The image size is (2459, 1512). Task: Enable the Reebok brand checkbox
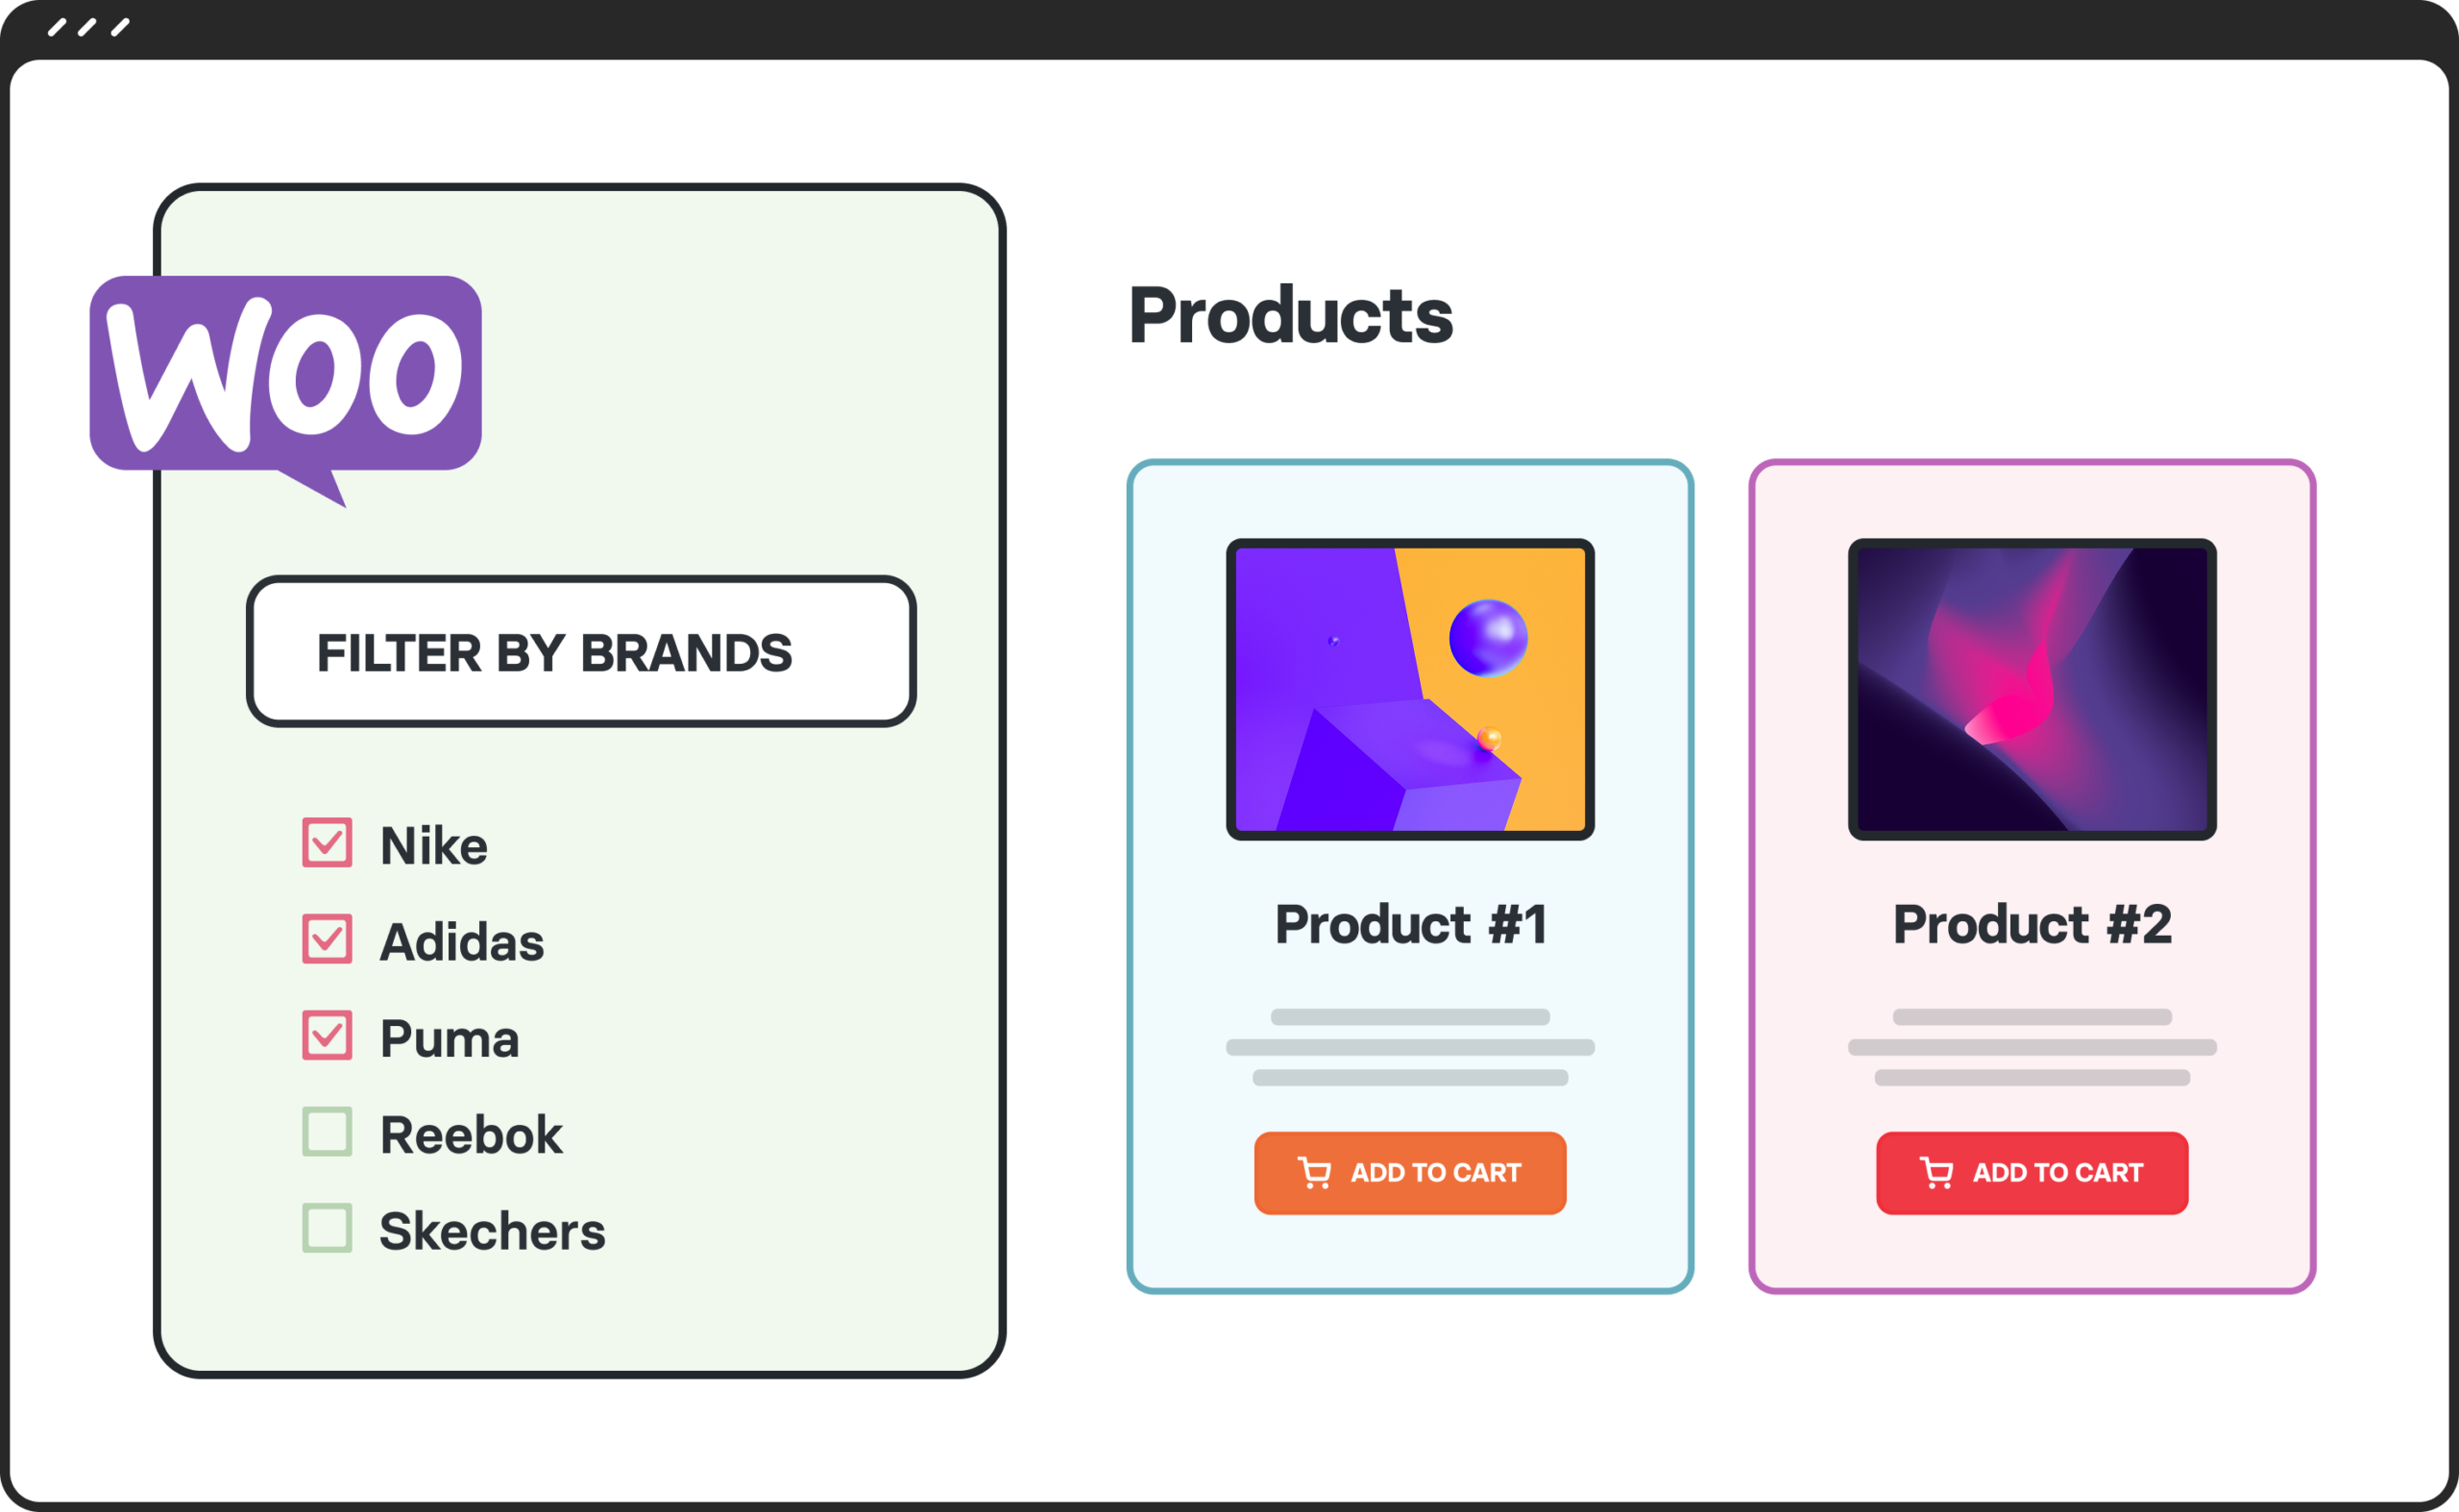coord(327,1132)
